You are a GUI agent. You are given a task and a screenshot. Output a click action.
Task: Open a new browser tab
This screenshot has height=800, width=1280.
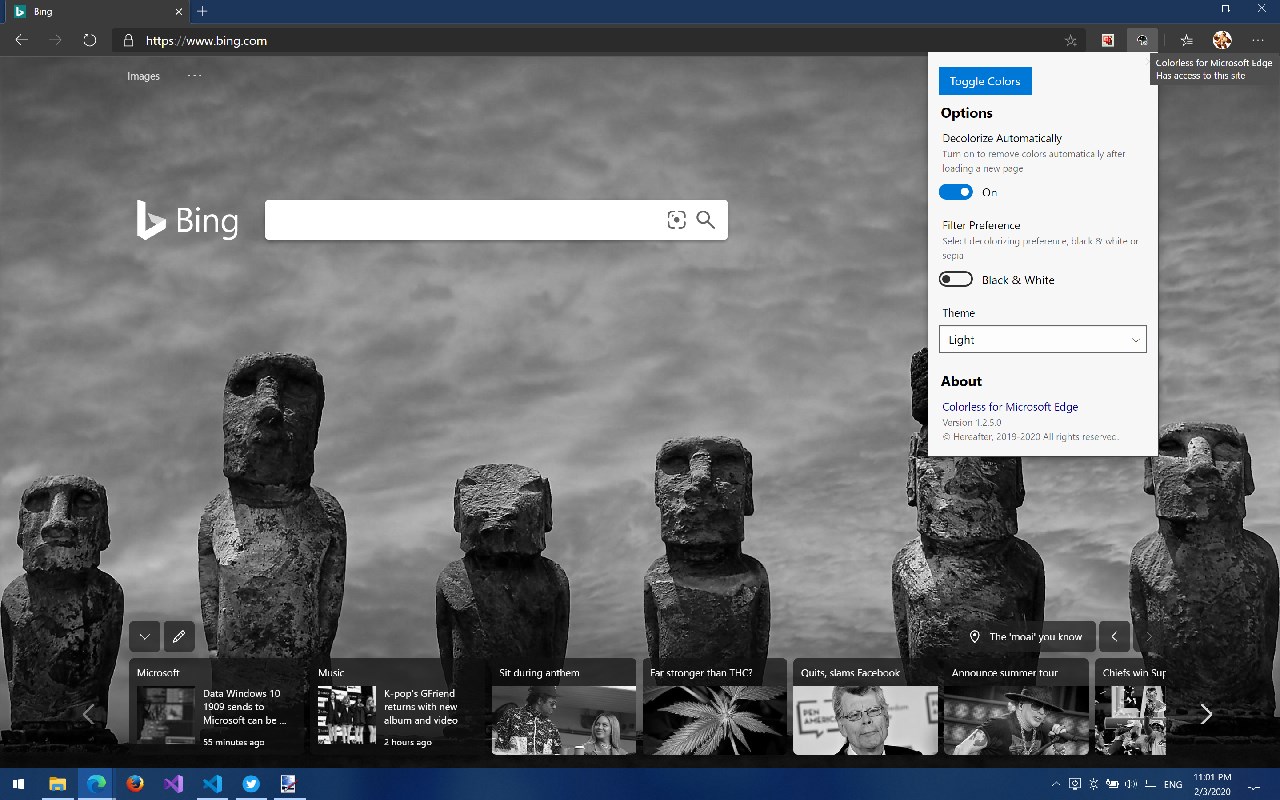[x=202, y=11]
